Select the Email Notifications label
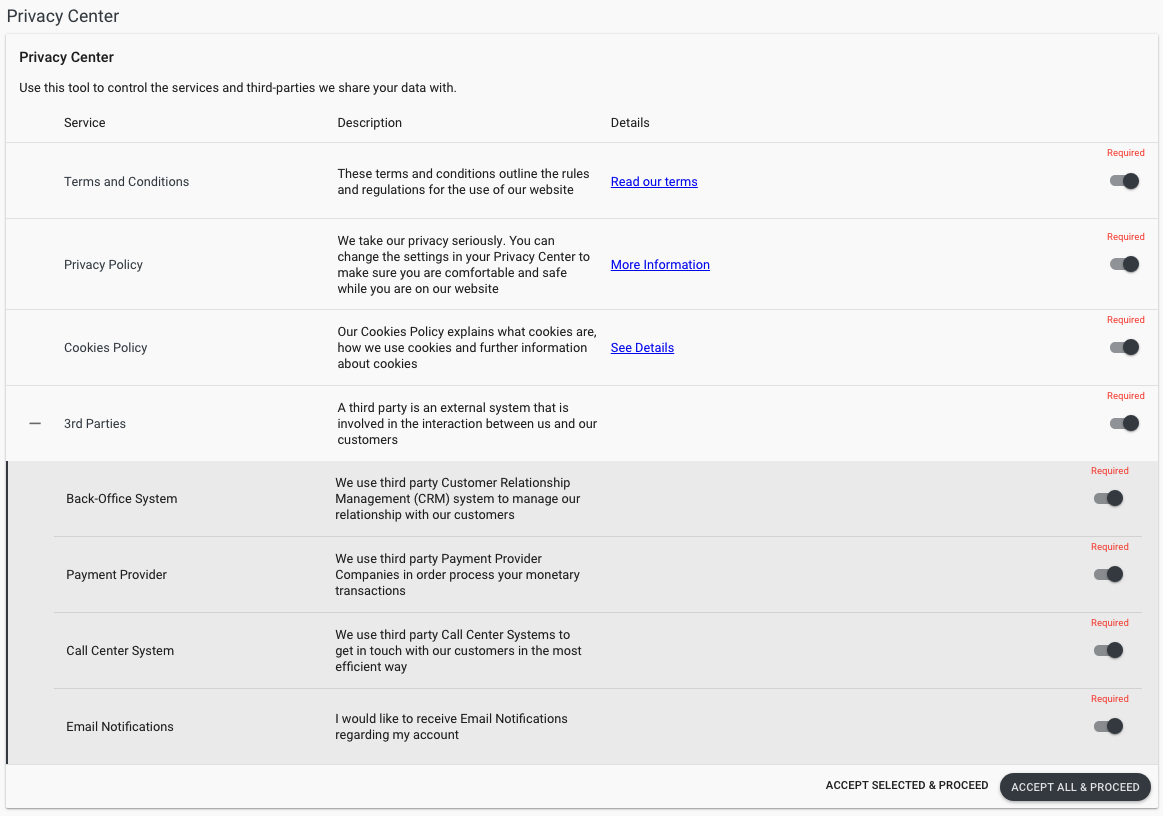The width and height of the screenshot is (1163, 816). pos(119,727)
